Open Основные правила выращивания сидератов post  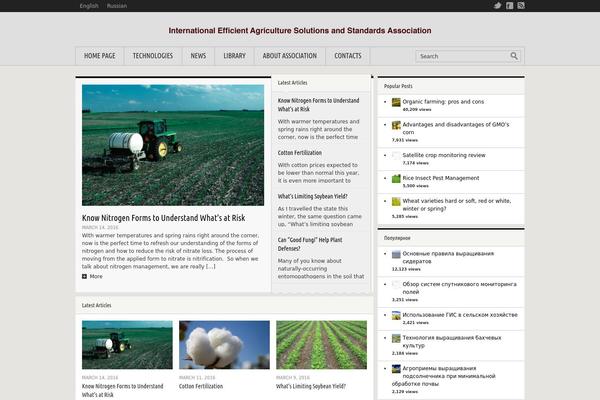coord(448,257)
